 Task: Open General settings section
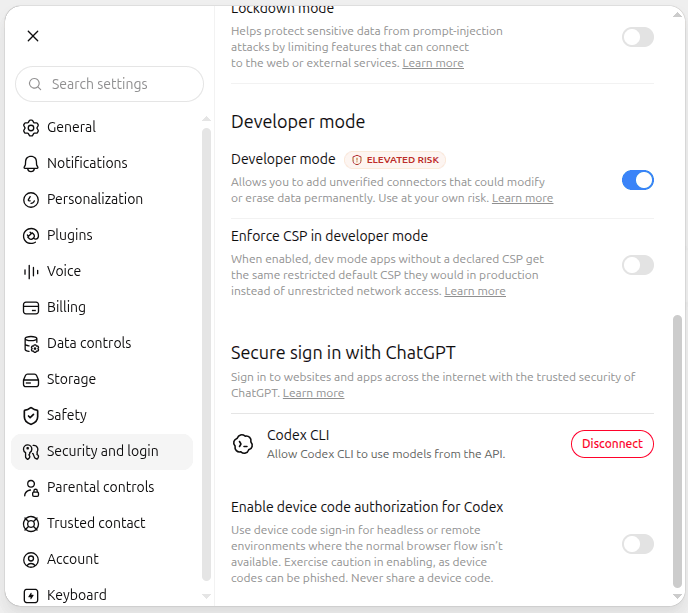pyautogui.click(x=102, y=127)
